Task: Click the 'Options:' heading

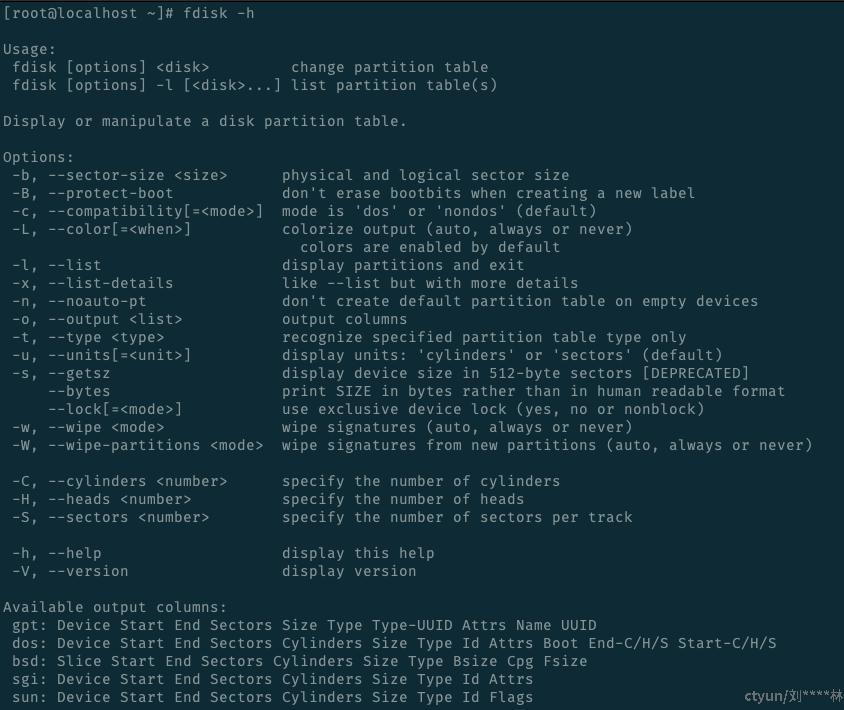Action: (39, 157)
